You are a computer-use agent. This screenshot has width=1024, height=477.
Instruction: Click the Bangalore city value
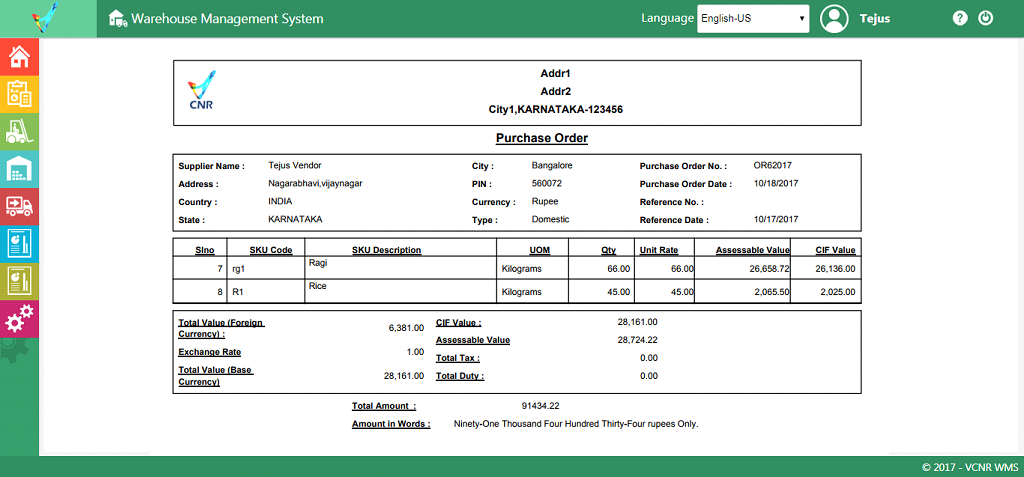552,165
